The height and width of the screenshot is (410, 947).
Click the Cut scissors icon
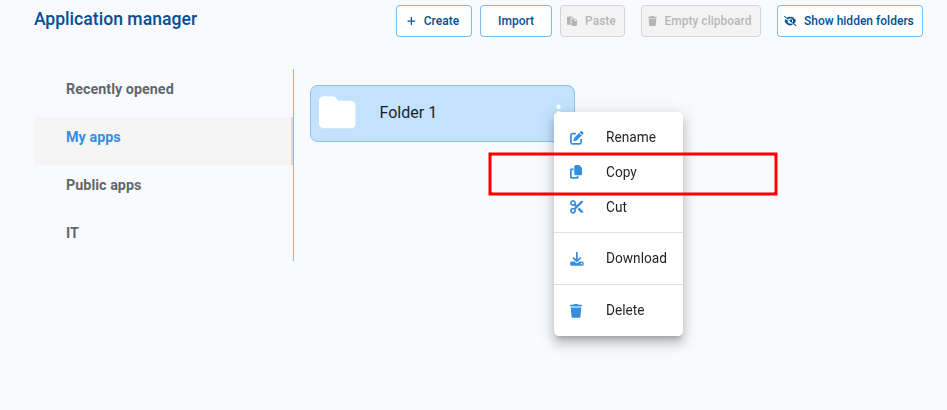(x=576, y=207)
